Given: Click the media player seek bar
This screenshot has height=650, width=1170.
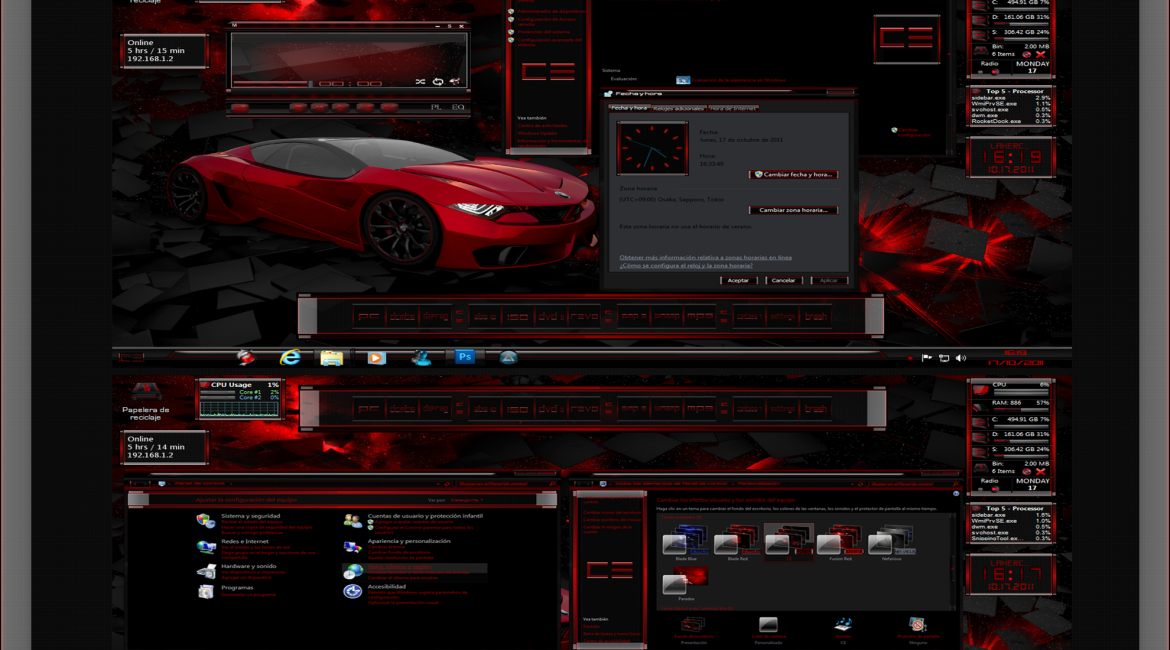Looking at the screenshot, I should pos(270,84).
